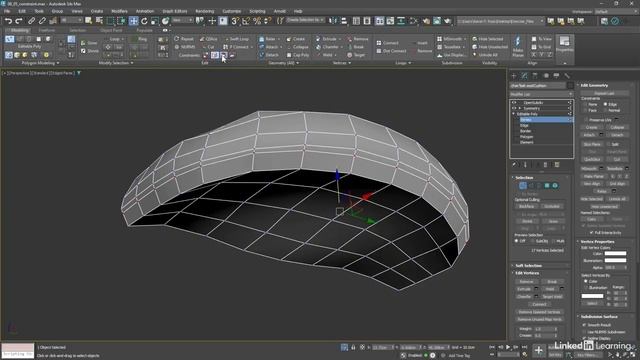Open the Customize menu
Screen dimensions: 640x360
tap(231, 11)
